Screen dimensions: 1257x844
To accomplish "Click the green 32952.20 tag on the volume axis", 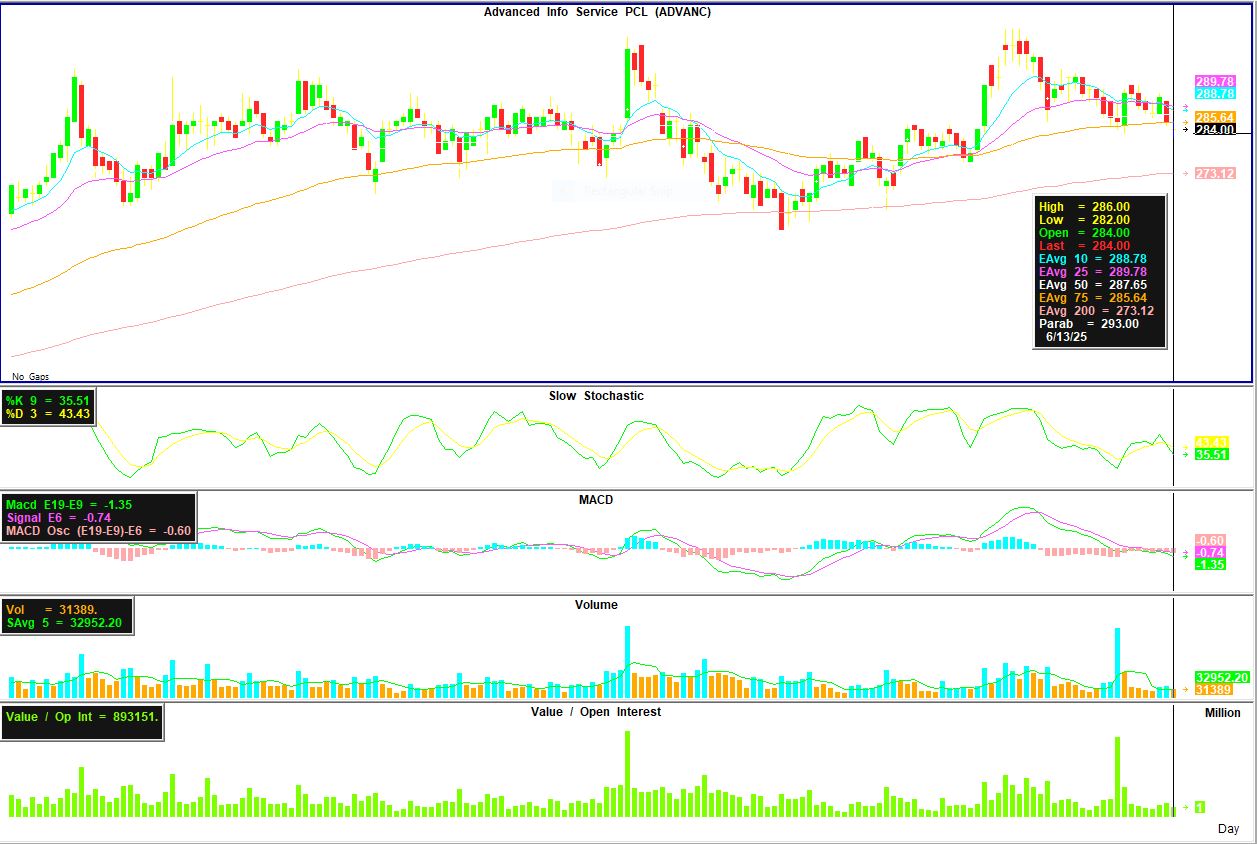I will (x=1222, y=677).
